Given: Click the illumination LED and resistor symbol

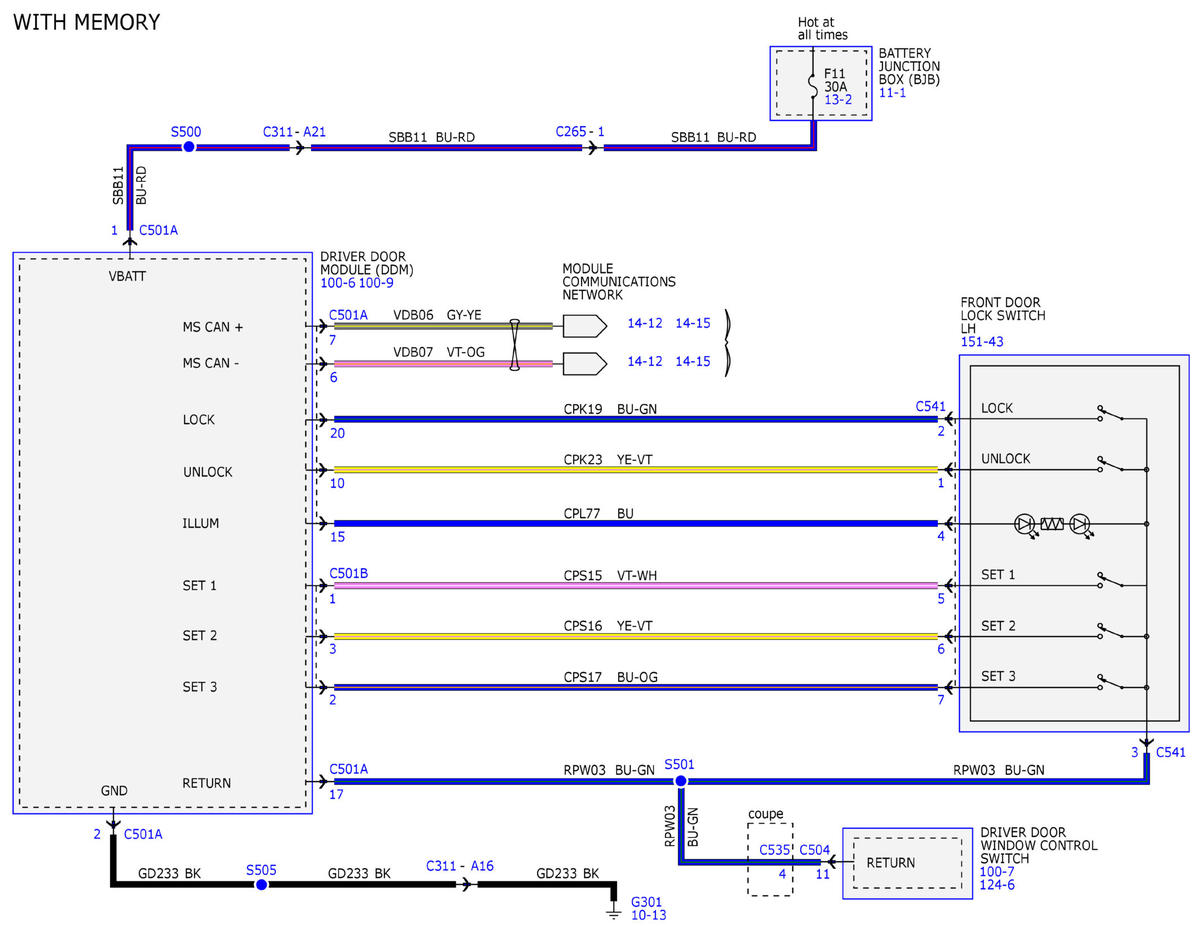Looking at the screenshot, I should point(1052,524).
